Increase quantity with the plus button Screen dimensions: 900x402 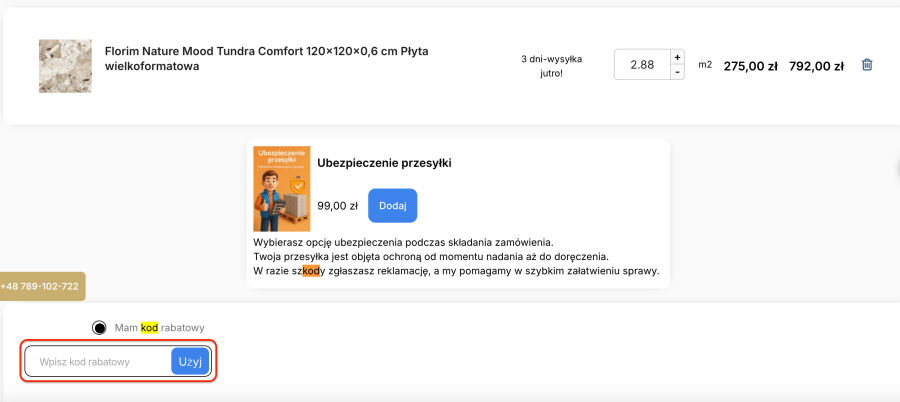(677, 57)
